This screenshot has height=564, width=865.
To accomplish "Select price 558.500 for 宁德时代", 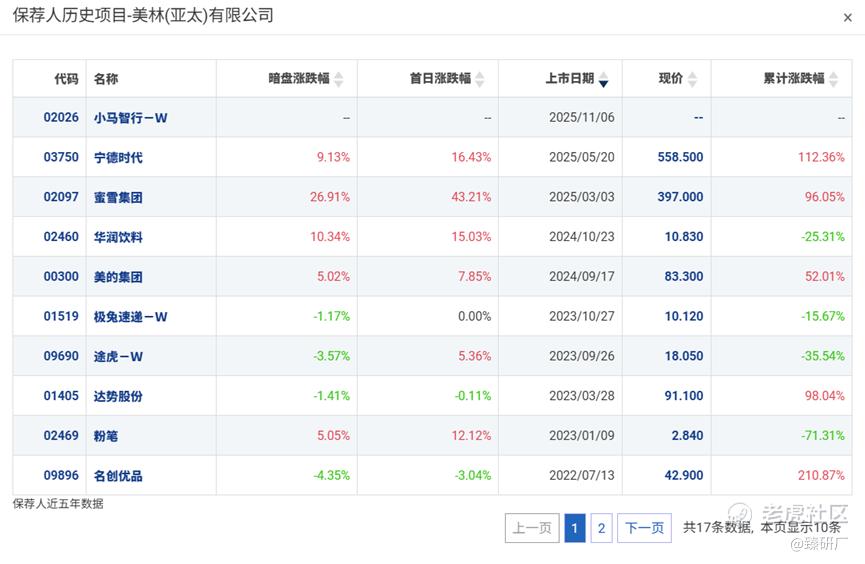I will pyautogui.click(x=680, y=157).
